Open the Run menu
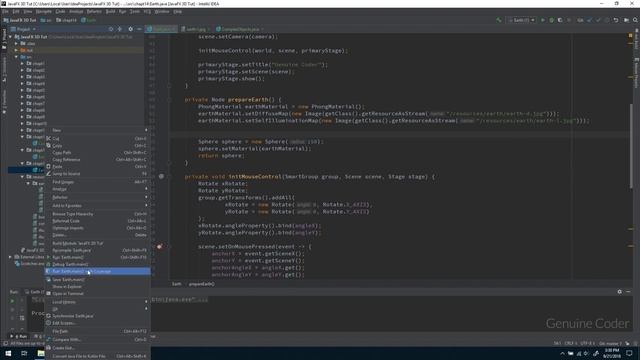The width and height of the screenshot is (640, 360). pyautogui.click(x=122, y=11)
